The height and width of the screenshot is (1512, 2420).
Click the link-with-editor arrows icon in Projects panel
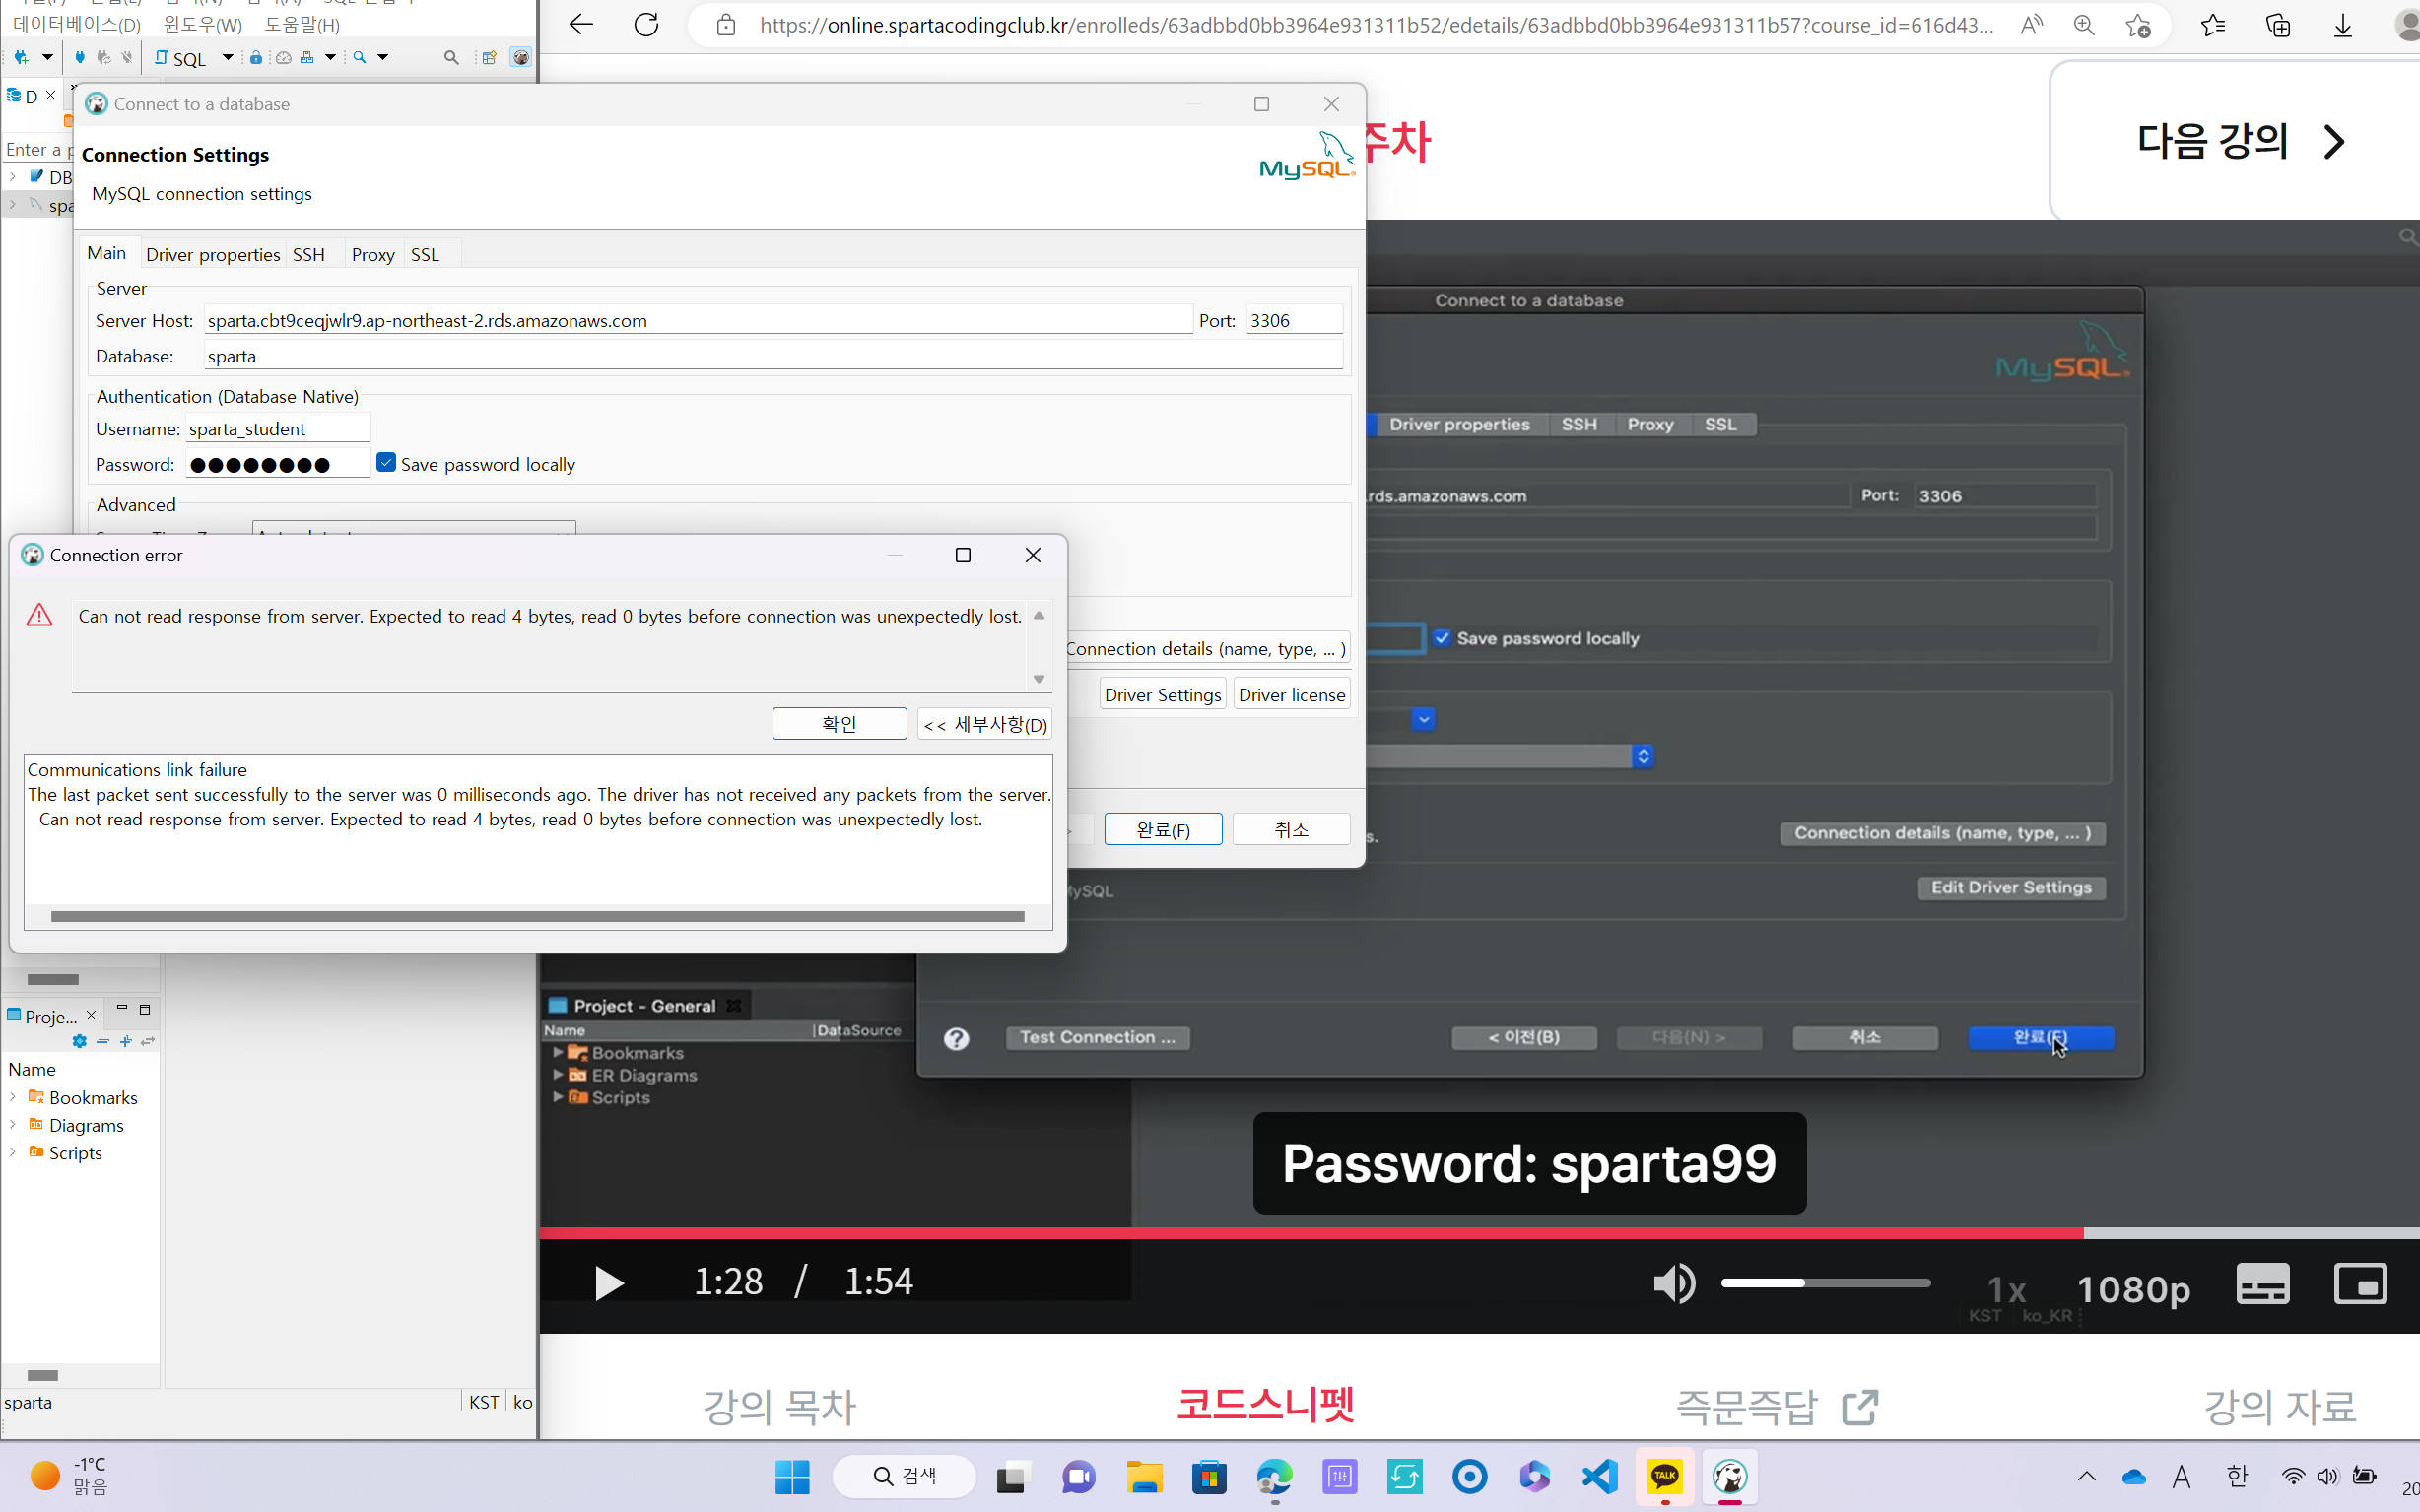(x=148, y=1041)
